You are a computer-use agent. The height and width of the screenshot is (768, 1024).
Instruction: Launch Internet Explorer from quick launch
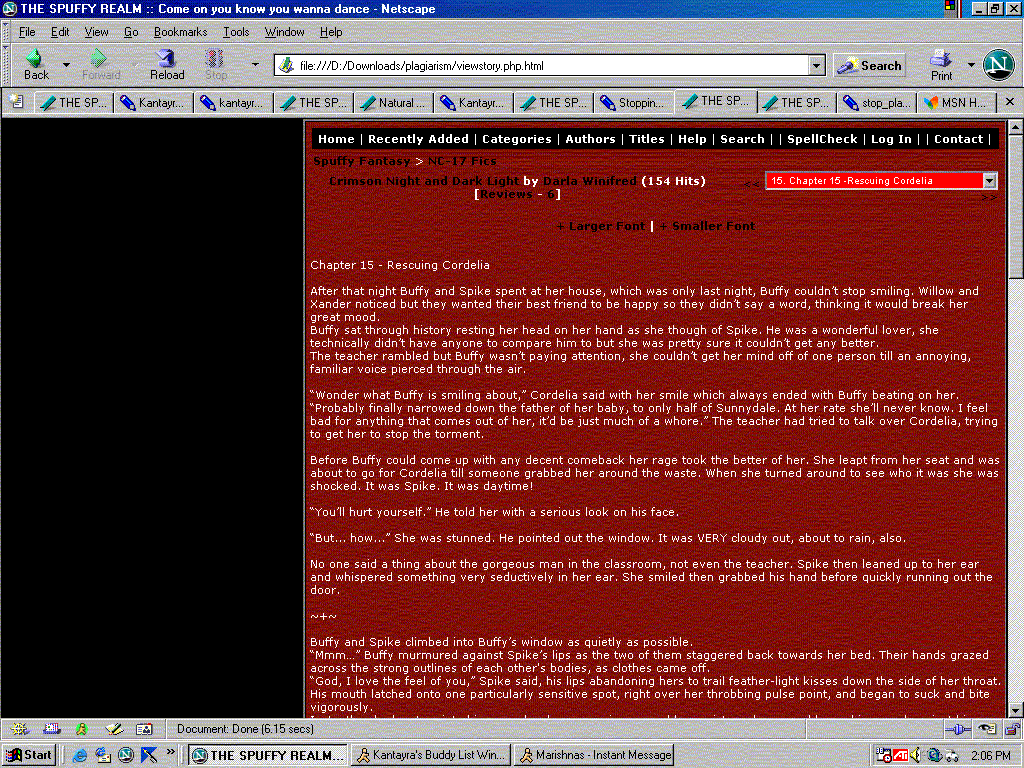(x=80, y=756)
